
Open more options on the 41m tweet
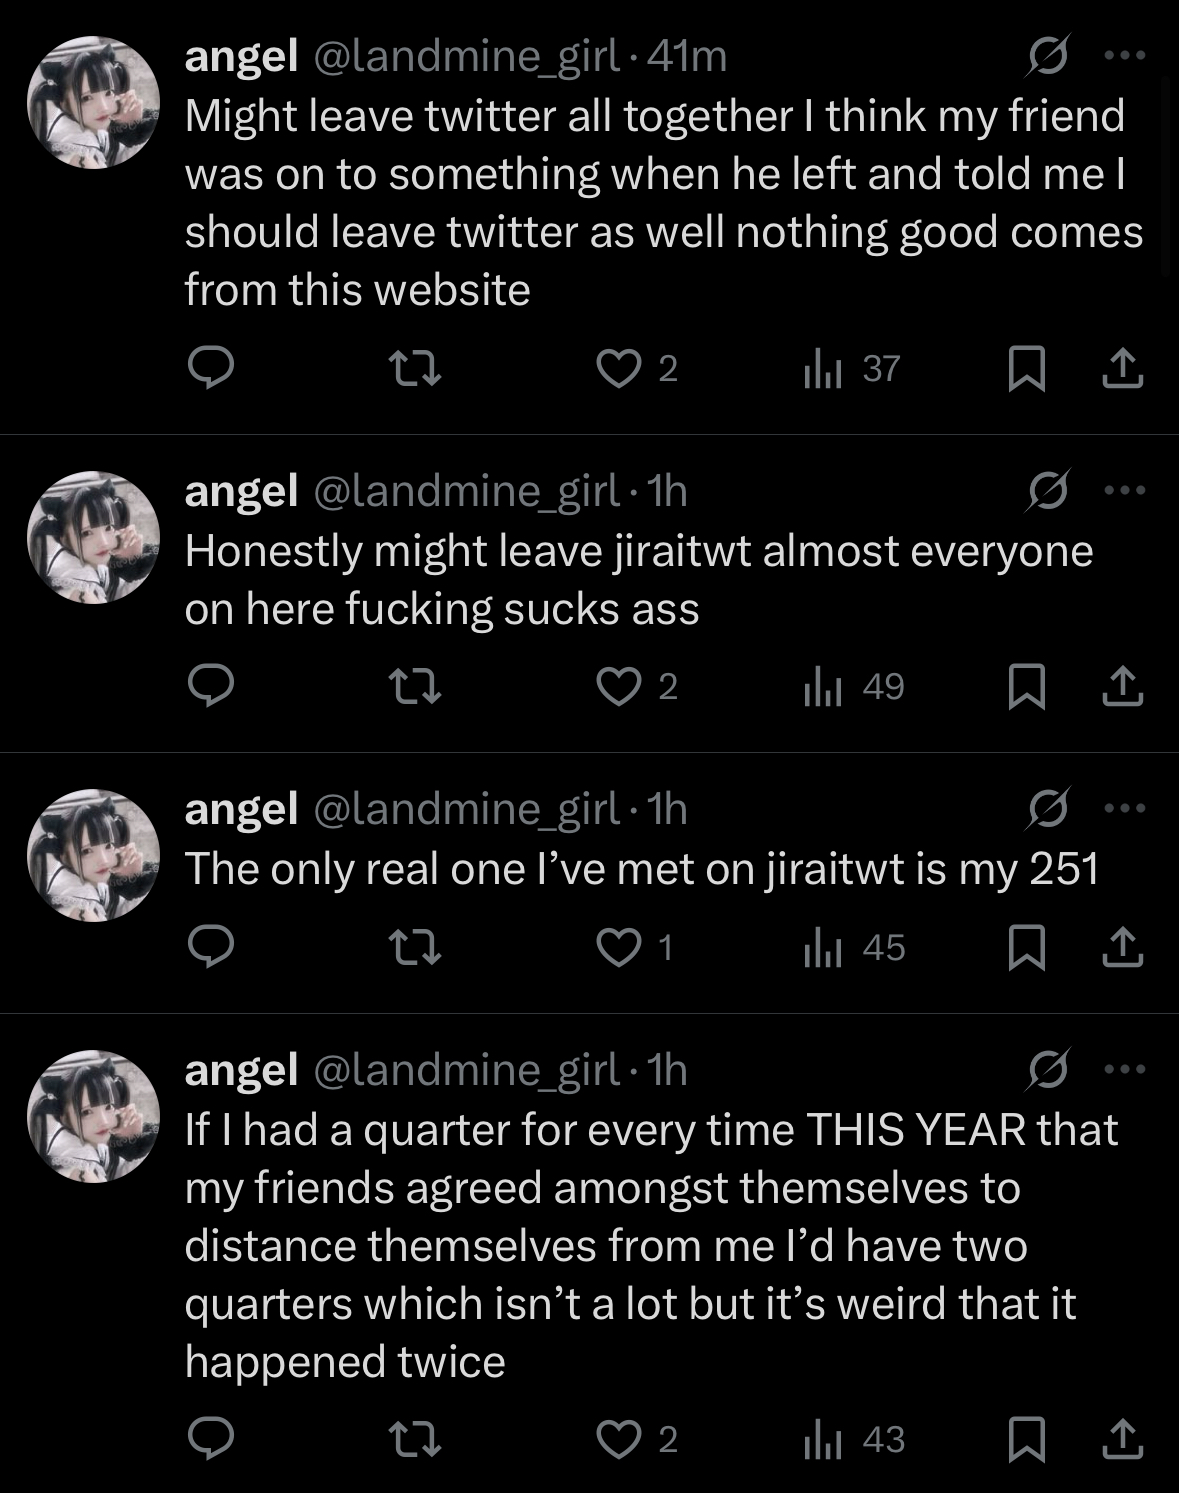click(x=1125, y=55)
